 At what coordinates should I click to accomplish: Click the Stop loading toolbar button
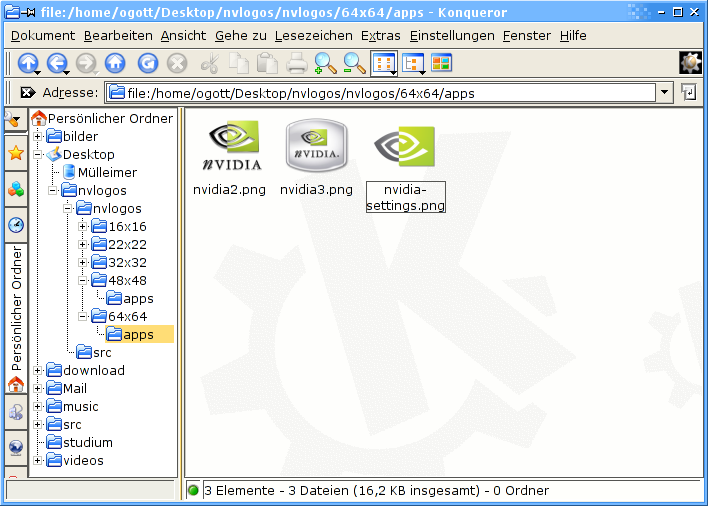coord(177,63)
